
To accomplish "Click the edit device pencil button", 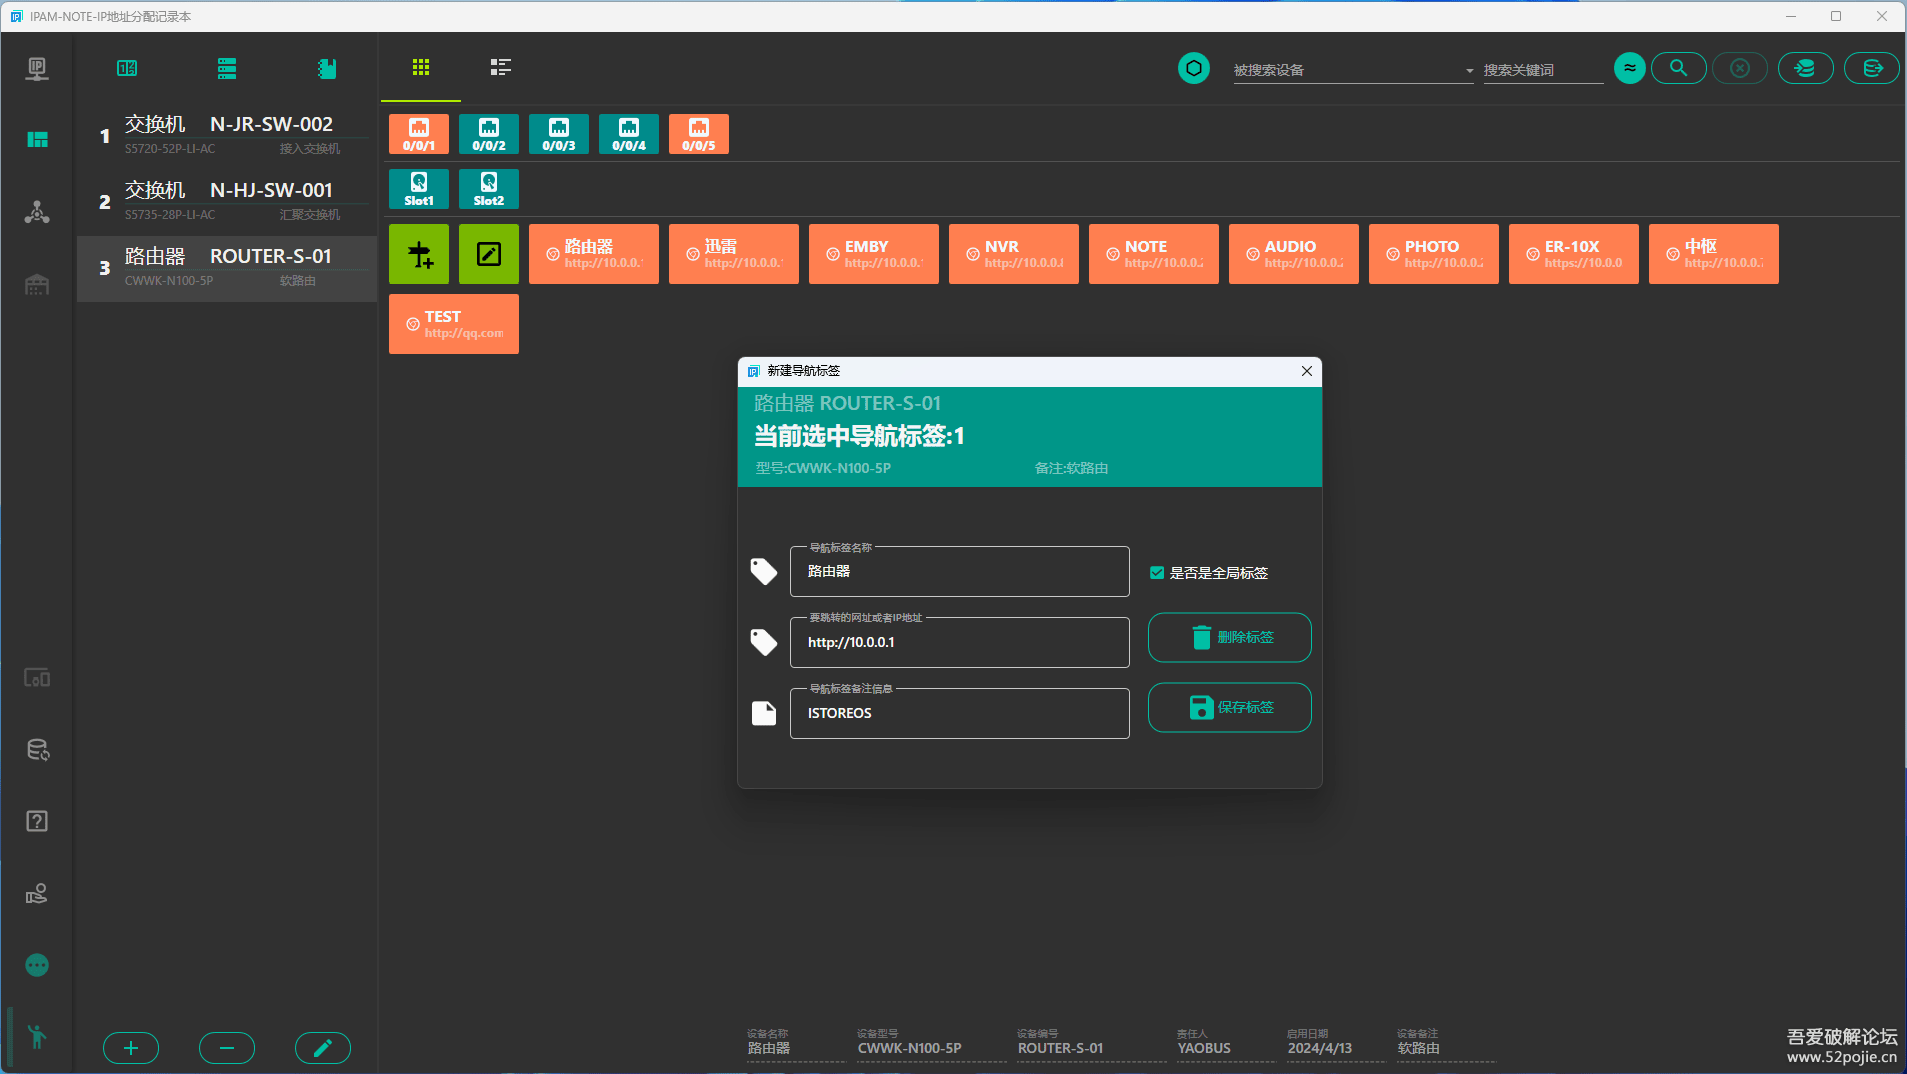I will (x=322, y=1047).
